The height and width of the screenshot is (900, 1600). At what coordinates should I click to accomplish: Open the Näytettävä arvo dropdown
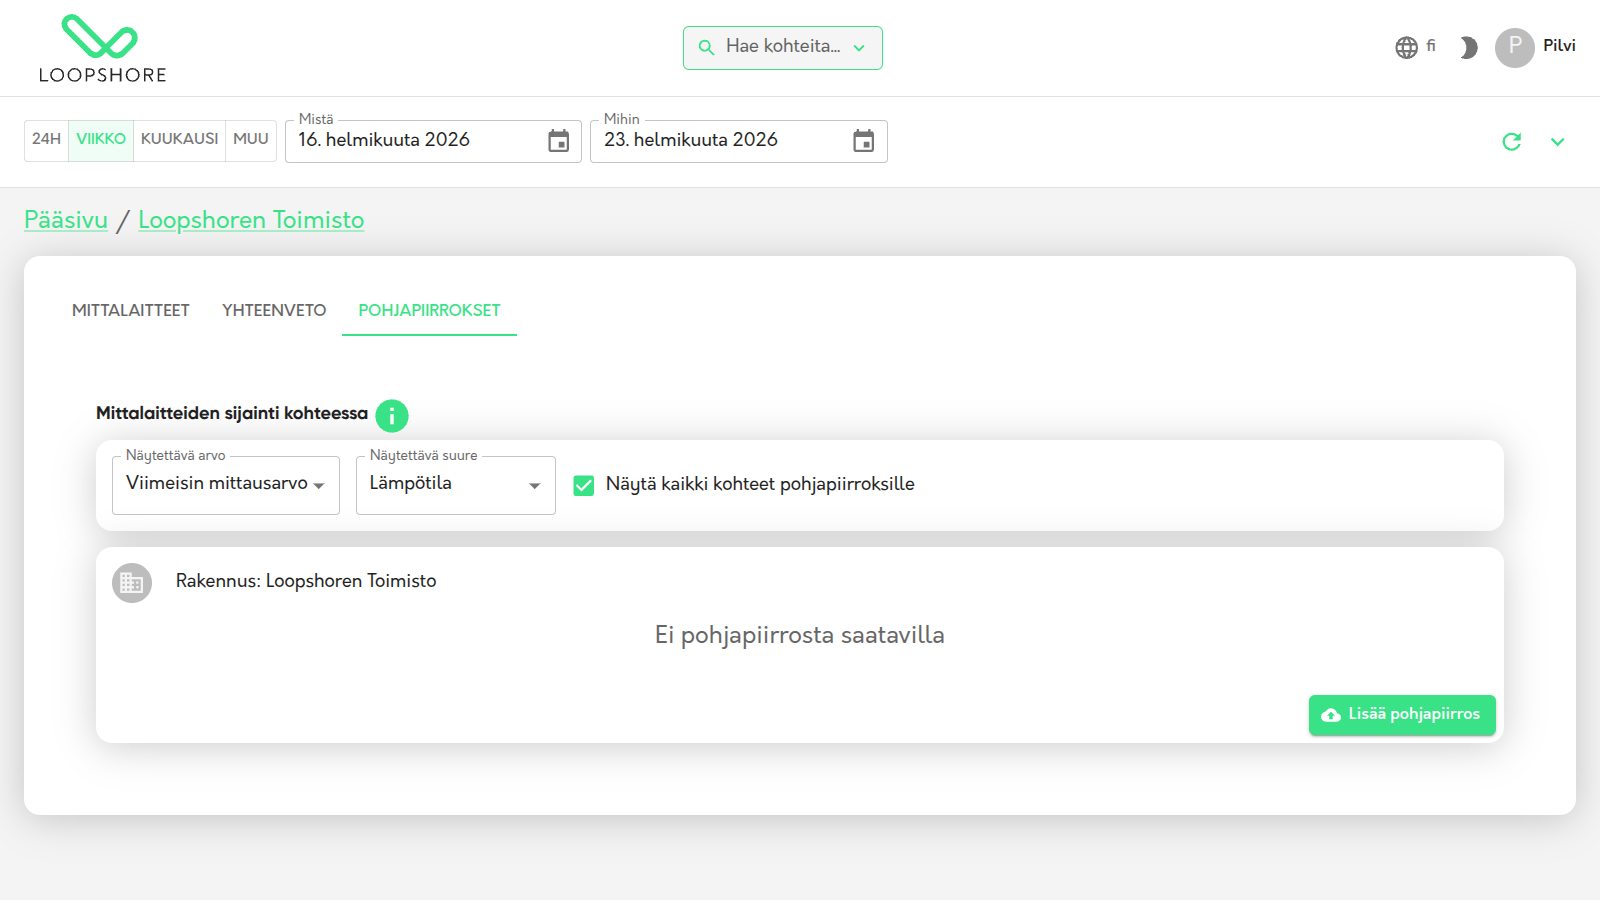tap(226, 485)
